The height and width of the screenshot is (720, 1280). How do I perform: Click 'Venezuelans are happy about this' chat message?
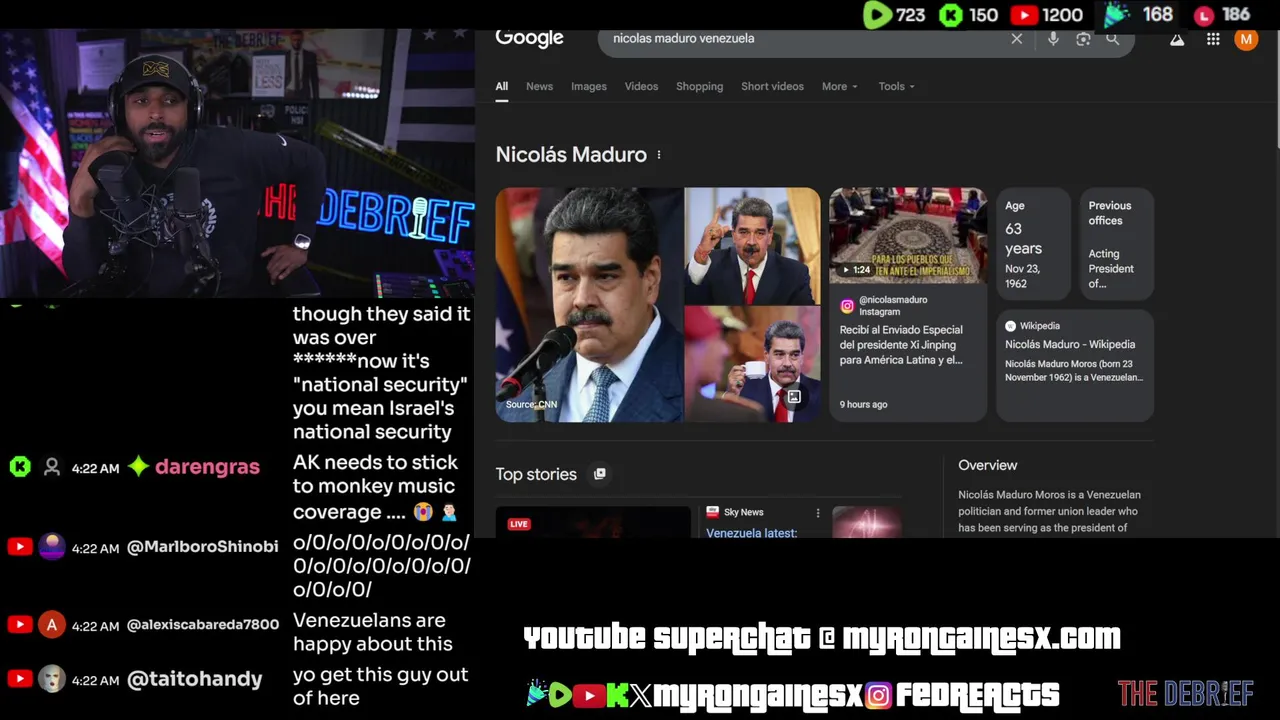[372, 632]
